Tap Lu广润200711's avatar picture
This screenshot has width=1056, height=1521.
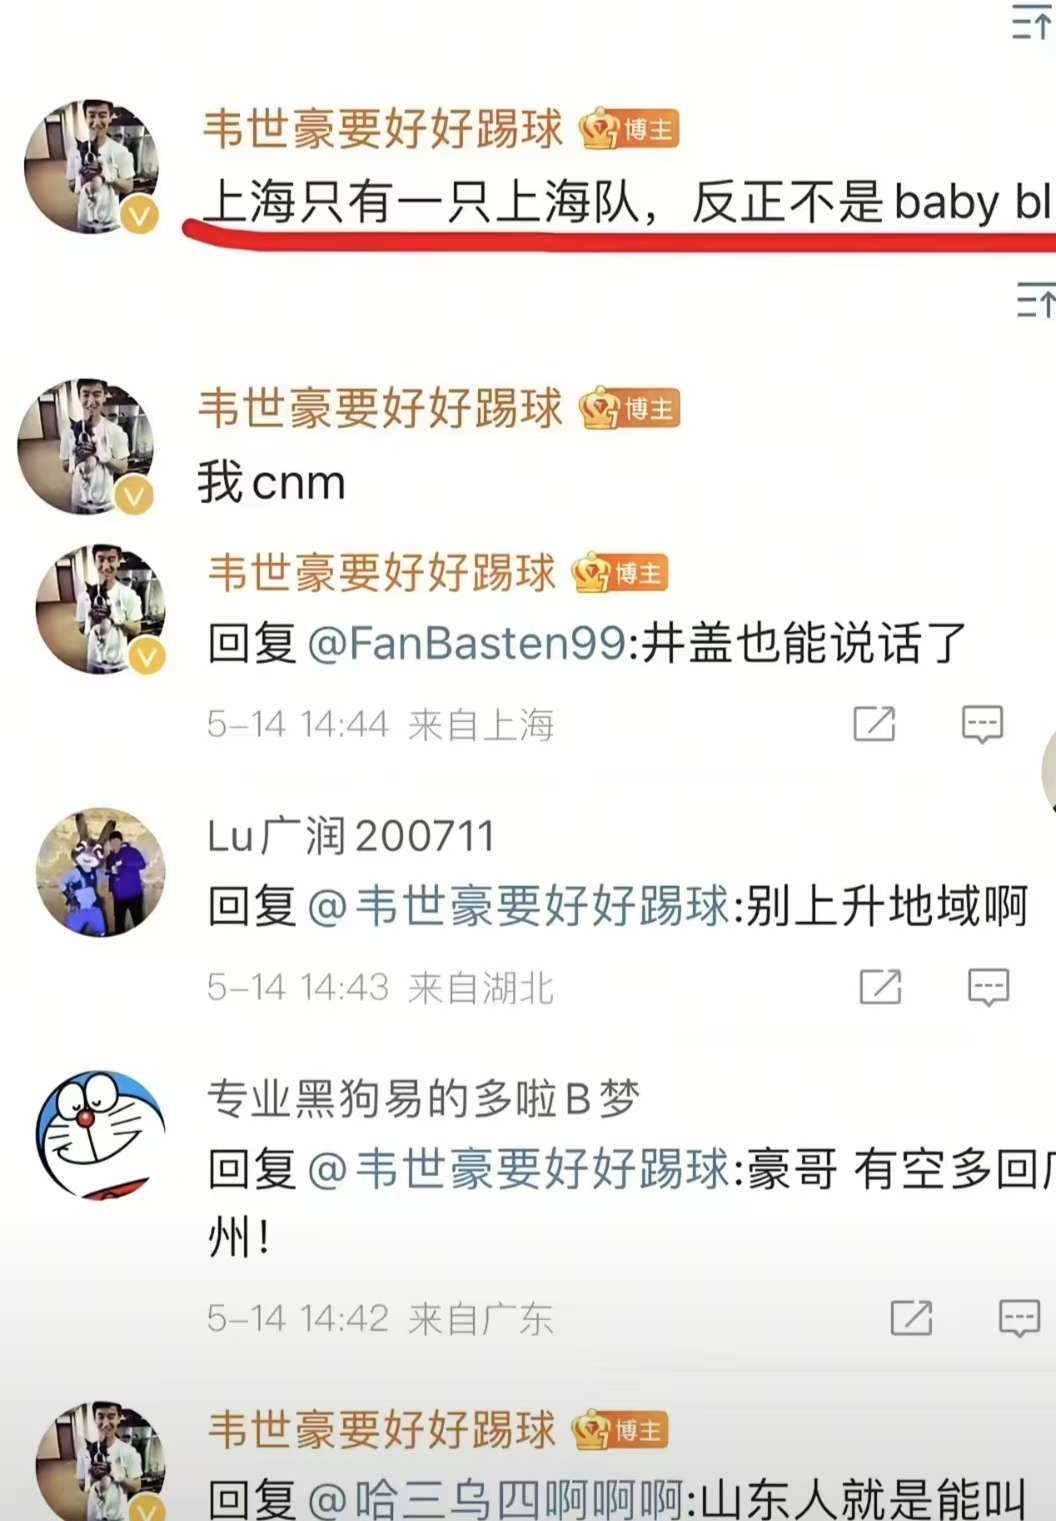click(x=100, y=872)
